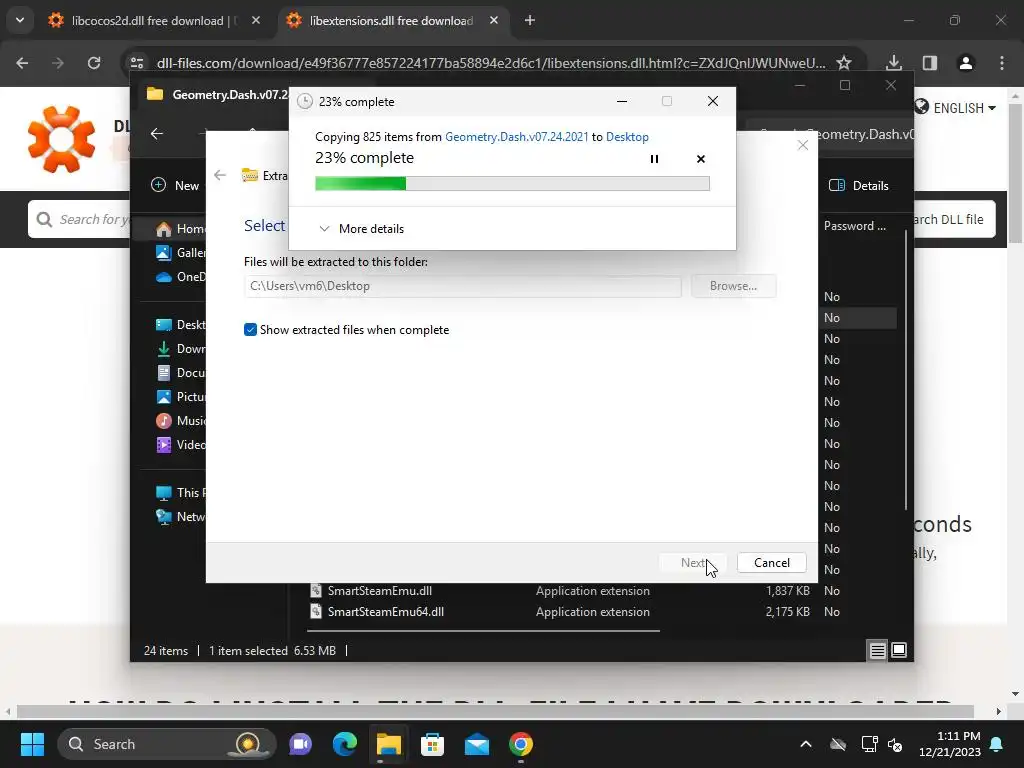Click the Browse... button in extract wizard
The width and height of the screenshot is (1024, 768).
click(x=733, y=286)
